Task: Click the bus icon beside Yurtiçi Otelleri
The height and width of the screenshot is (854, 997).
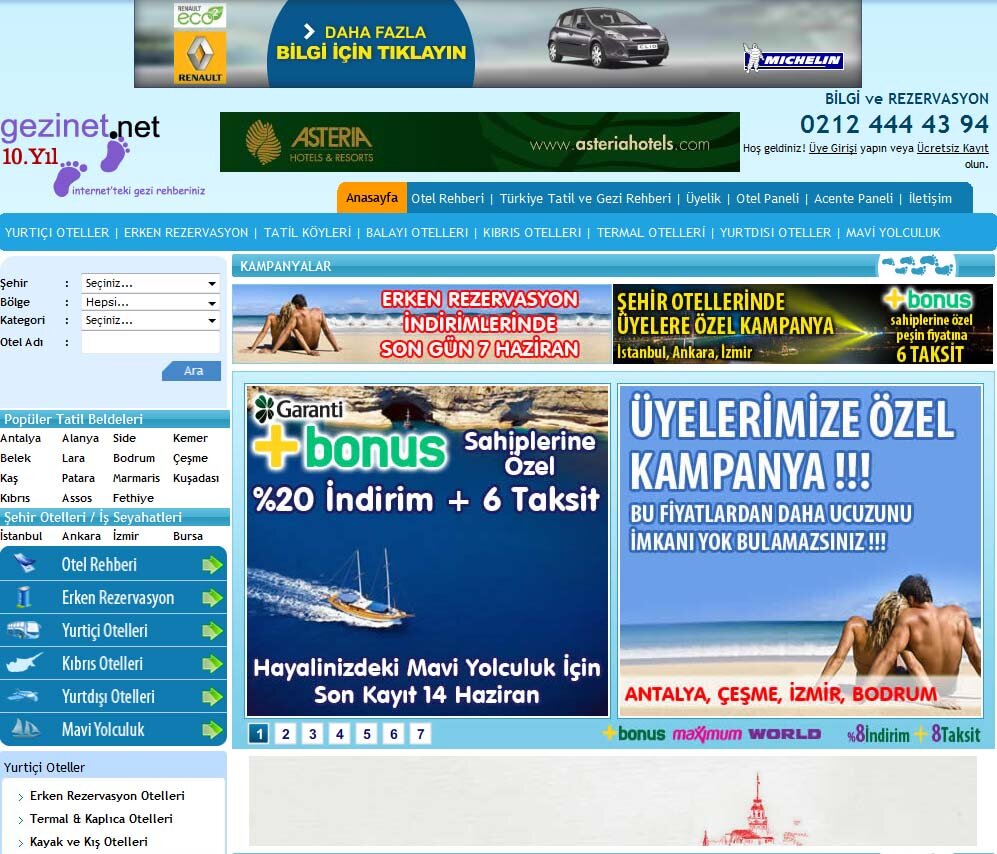Action: click(x=23, y=631)
